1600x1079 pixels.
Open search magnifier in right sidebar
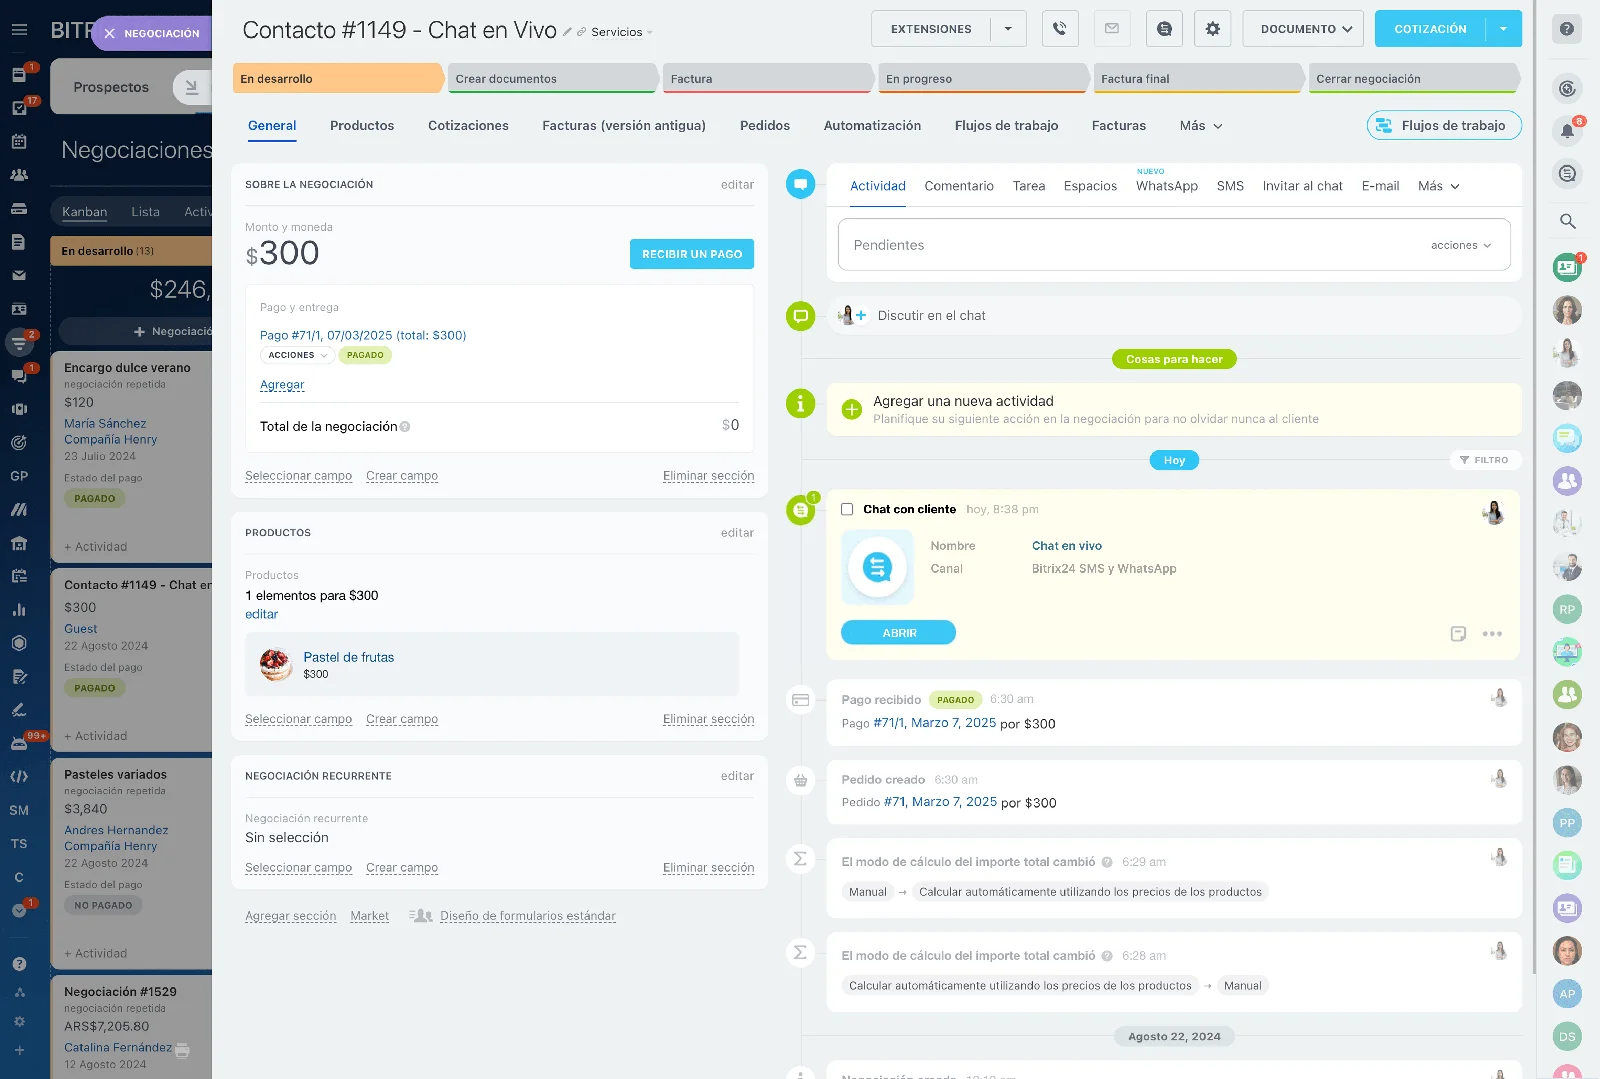tap(1567, 221)
